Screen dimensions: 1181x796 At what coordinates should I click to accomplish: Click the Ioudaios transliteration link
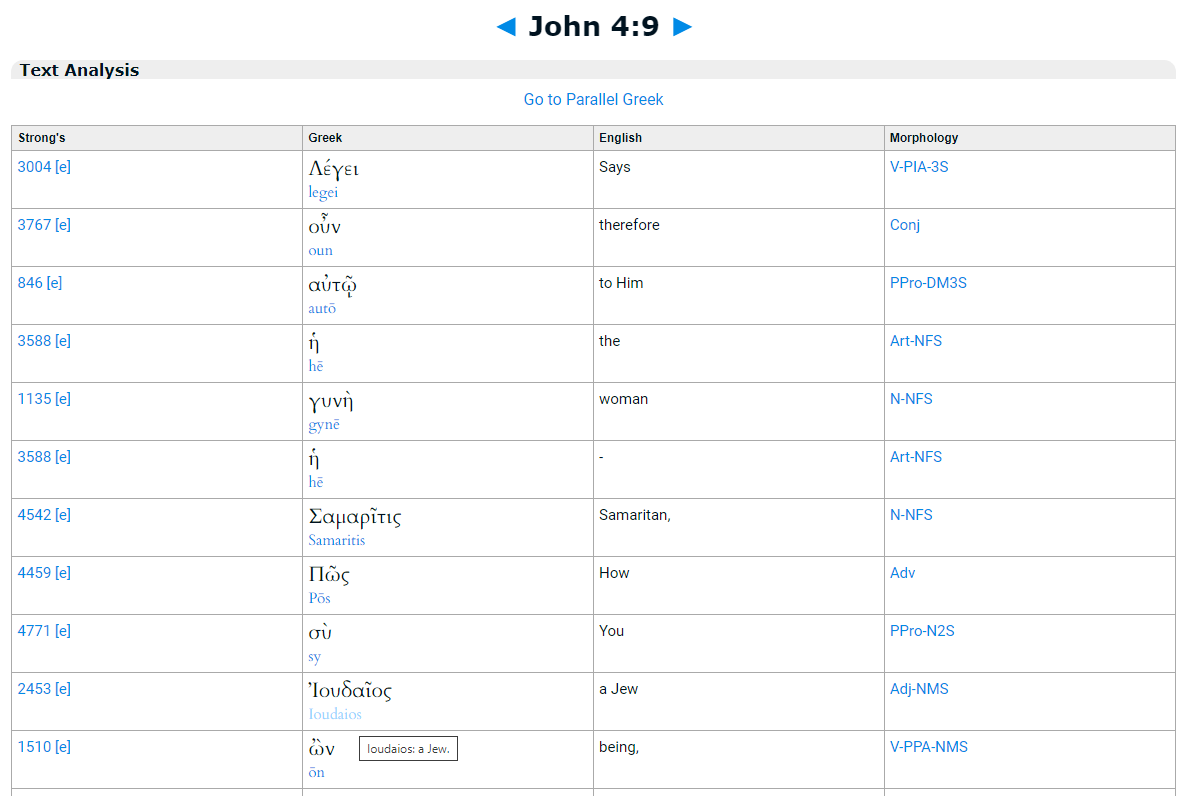coord(335,714)
